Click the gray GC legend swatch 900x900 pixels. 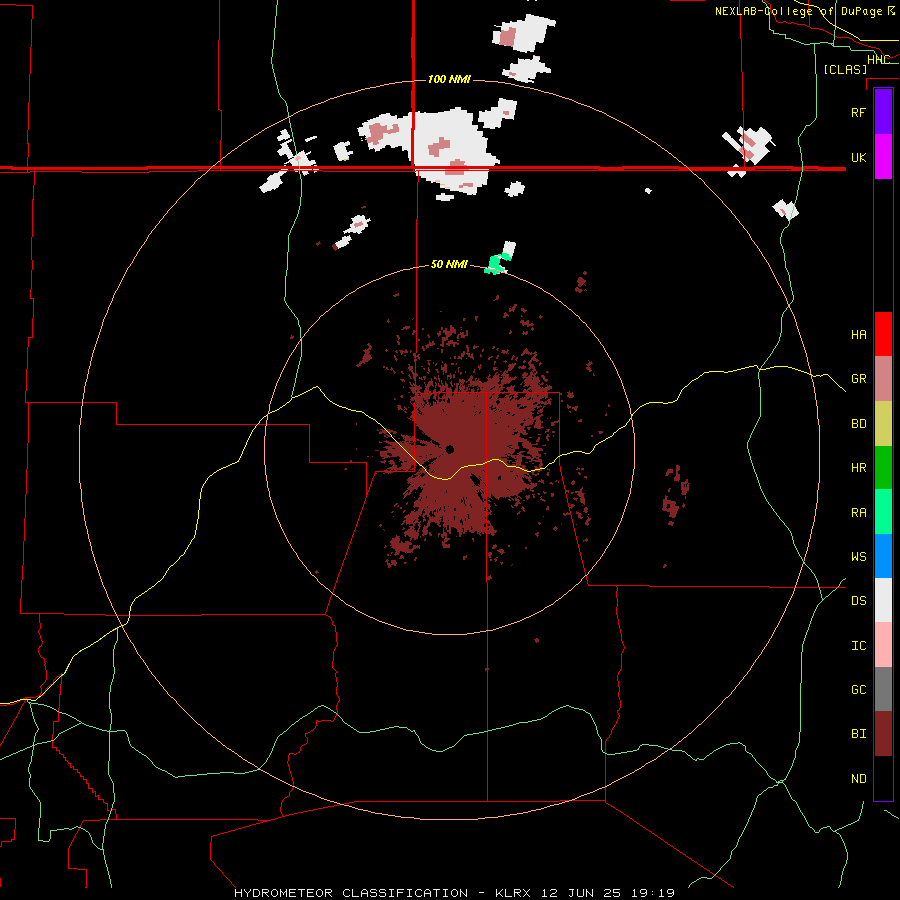pyautogui.click(x=883, y=689)
